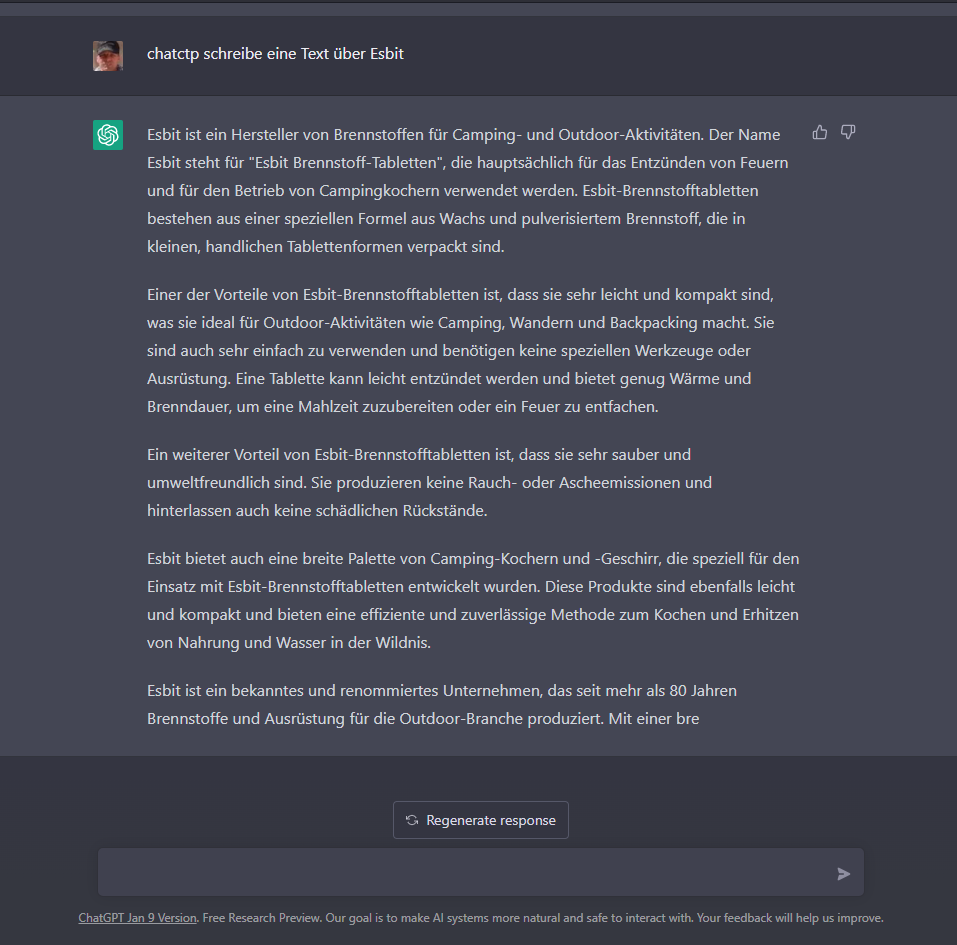Click the circular arrows regenerate icon
957x945 pixels.
click(x=412, y=820)
